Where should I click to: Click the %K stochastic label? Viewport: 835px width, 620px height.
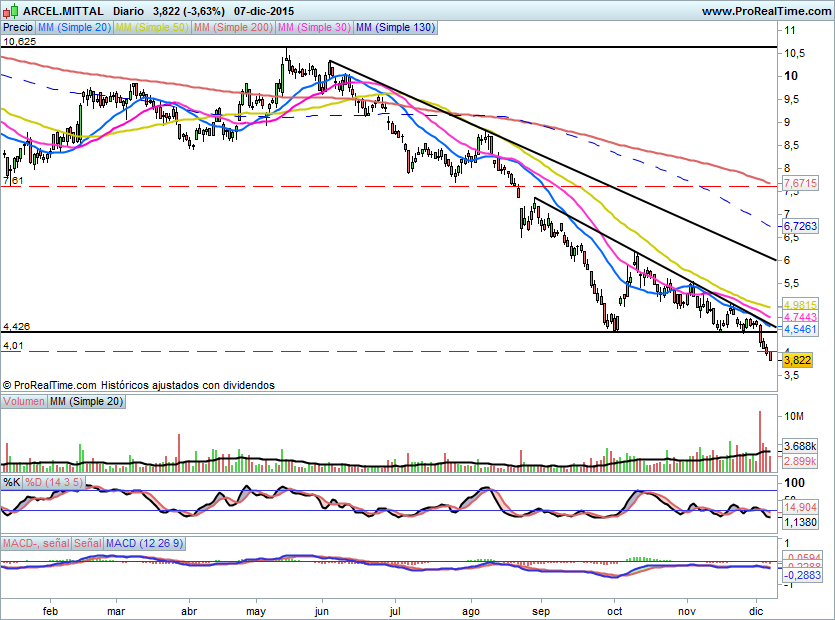12,482
